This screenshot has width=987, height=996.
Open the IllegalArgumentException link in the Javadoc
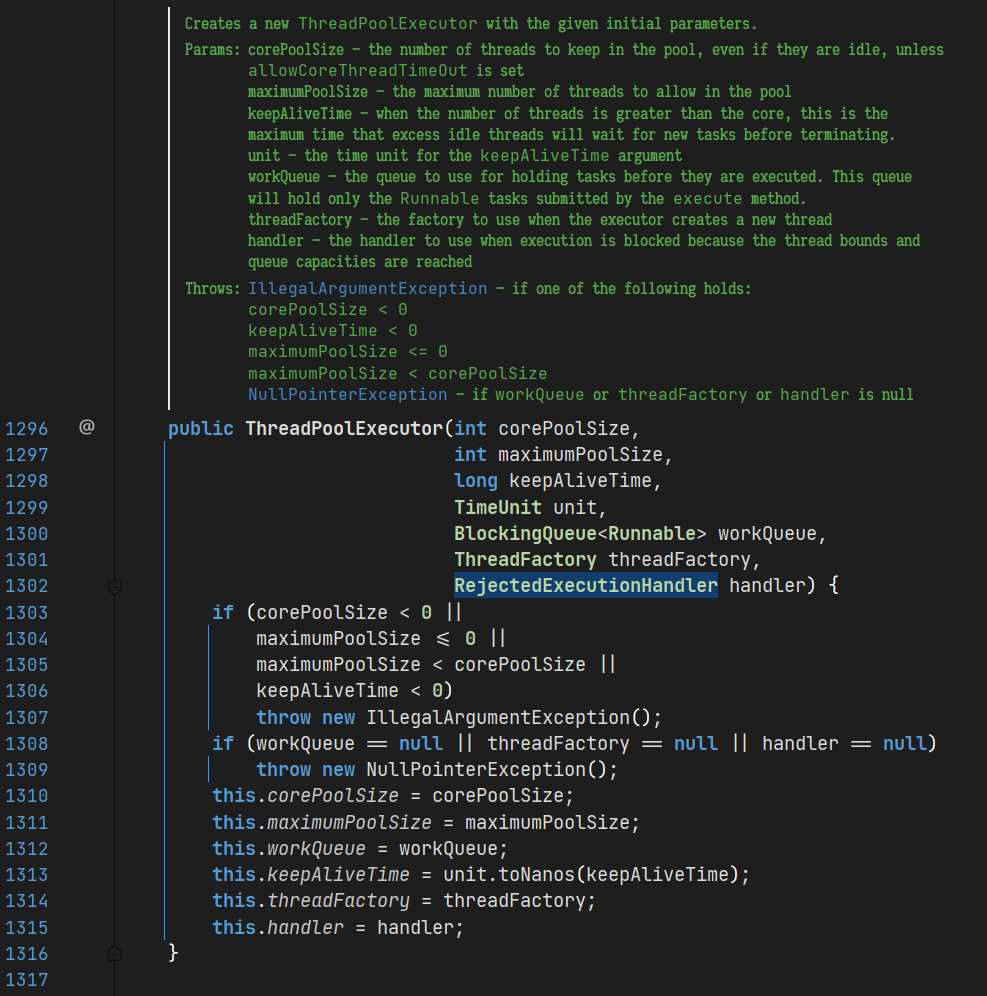pyautogui.click(x=368, y=288)
